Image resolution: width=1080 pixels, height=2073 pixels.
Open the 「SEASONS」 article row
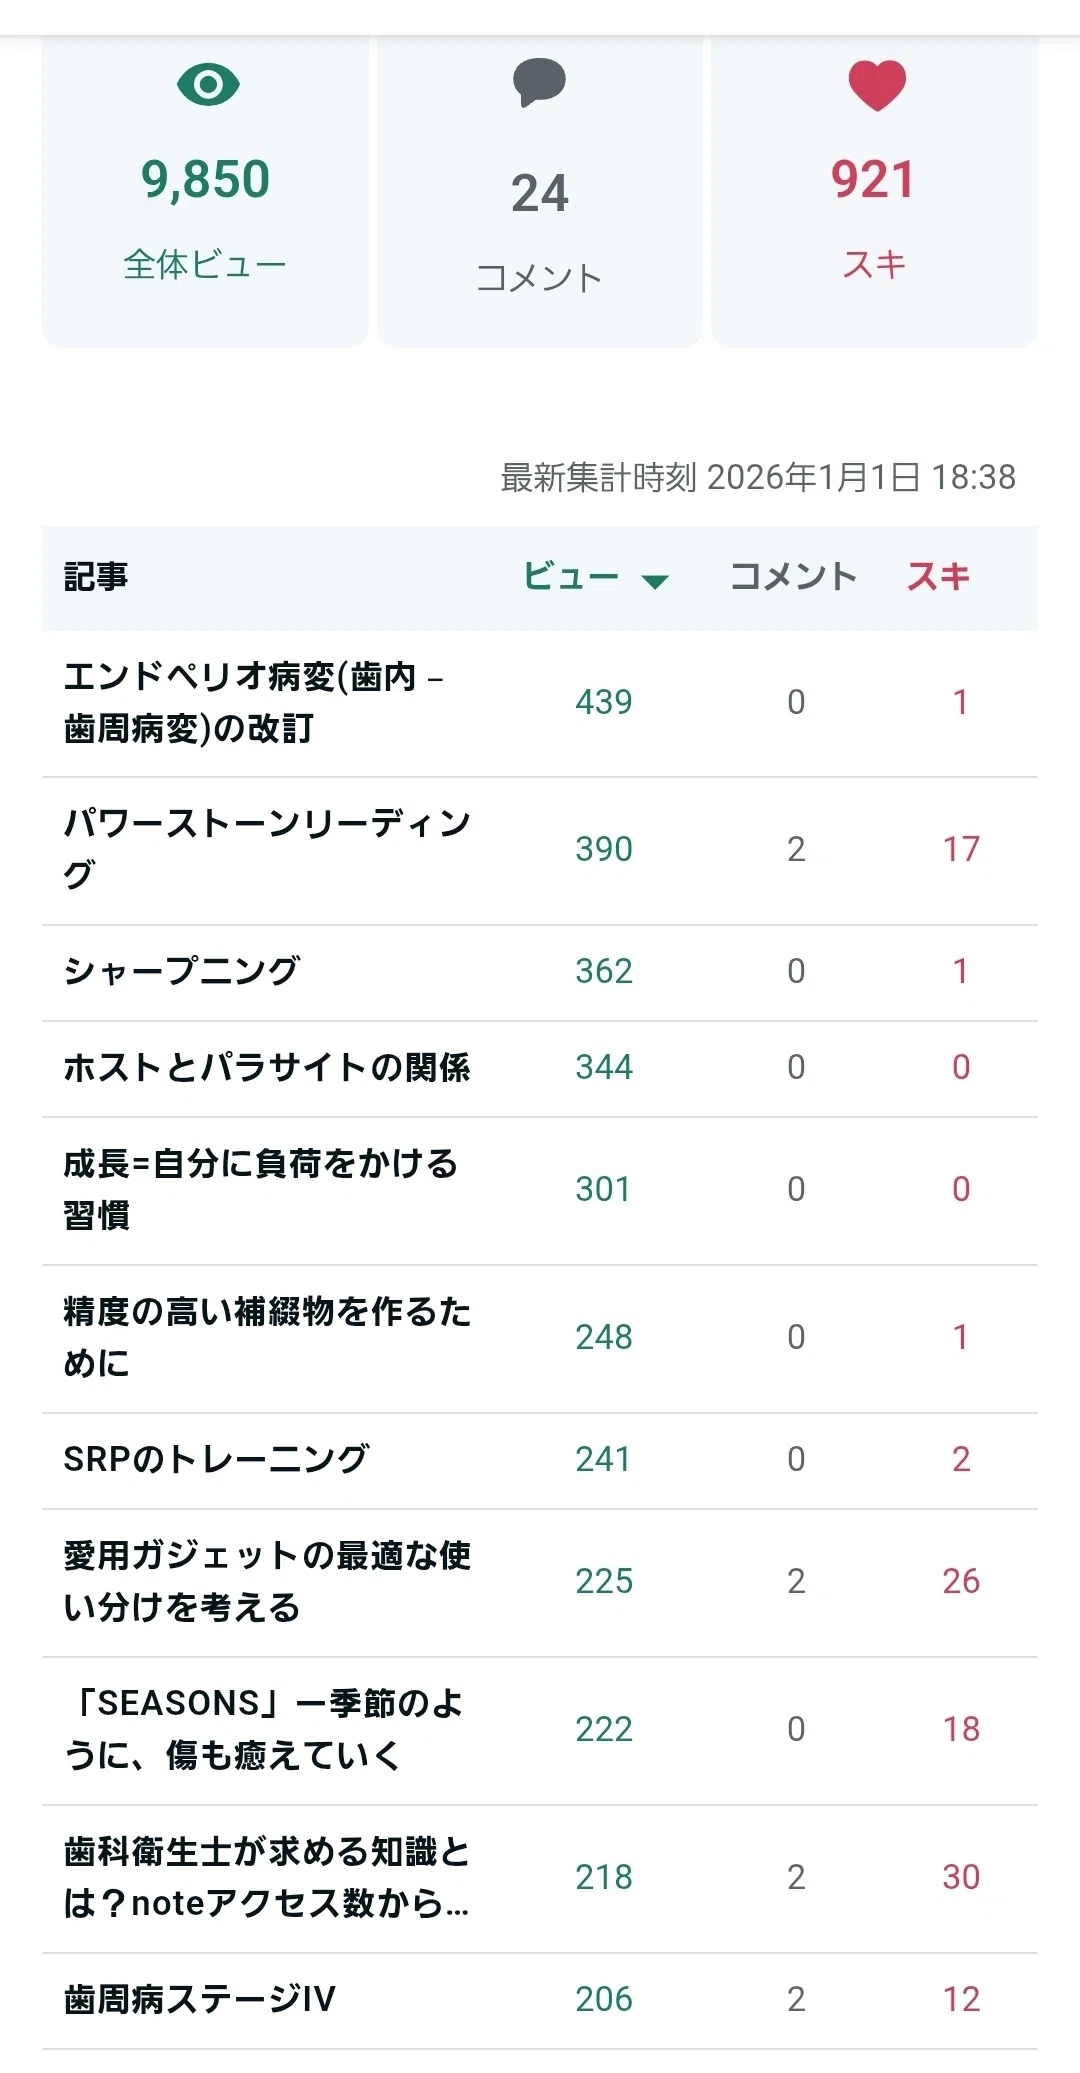(540, 1730)
